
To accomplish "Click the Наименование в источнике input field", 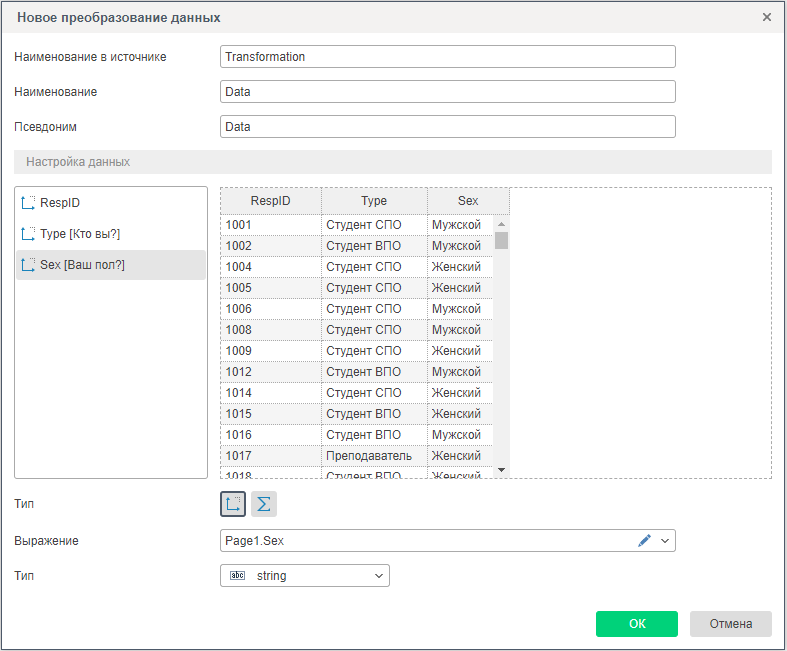I will pyautogui.click(x=447, y=57).
